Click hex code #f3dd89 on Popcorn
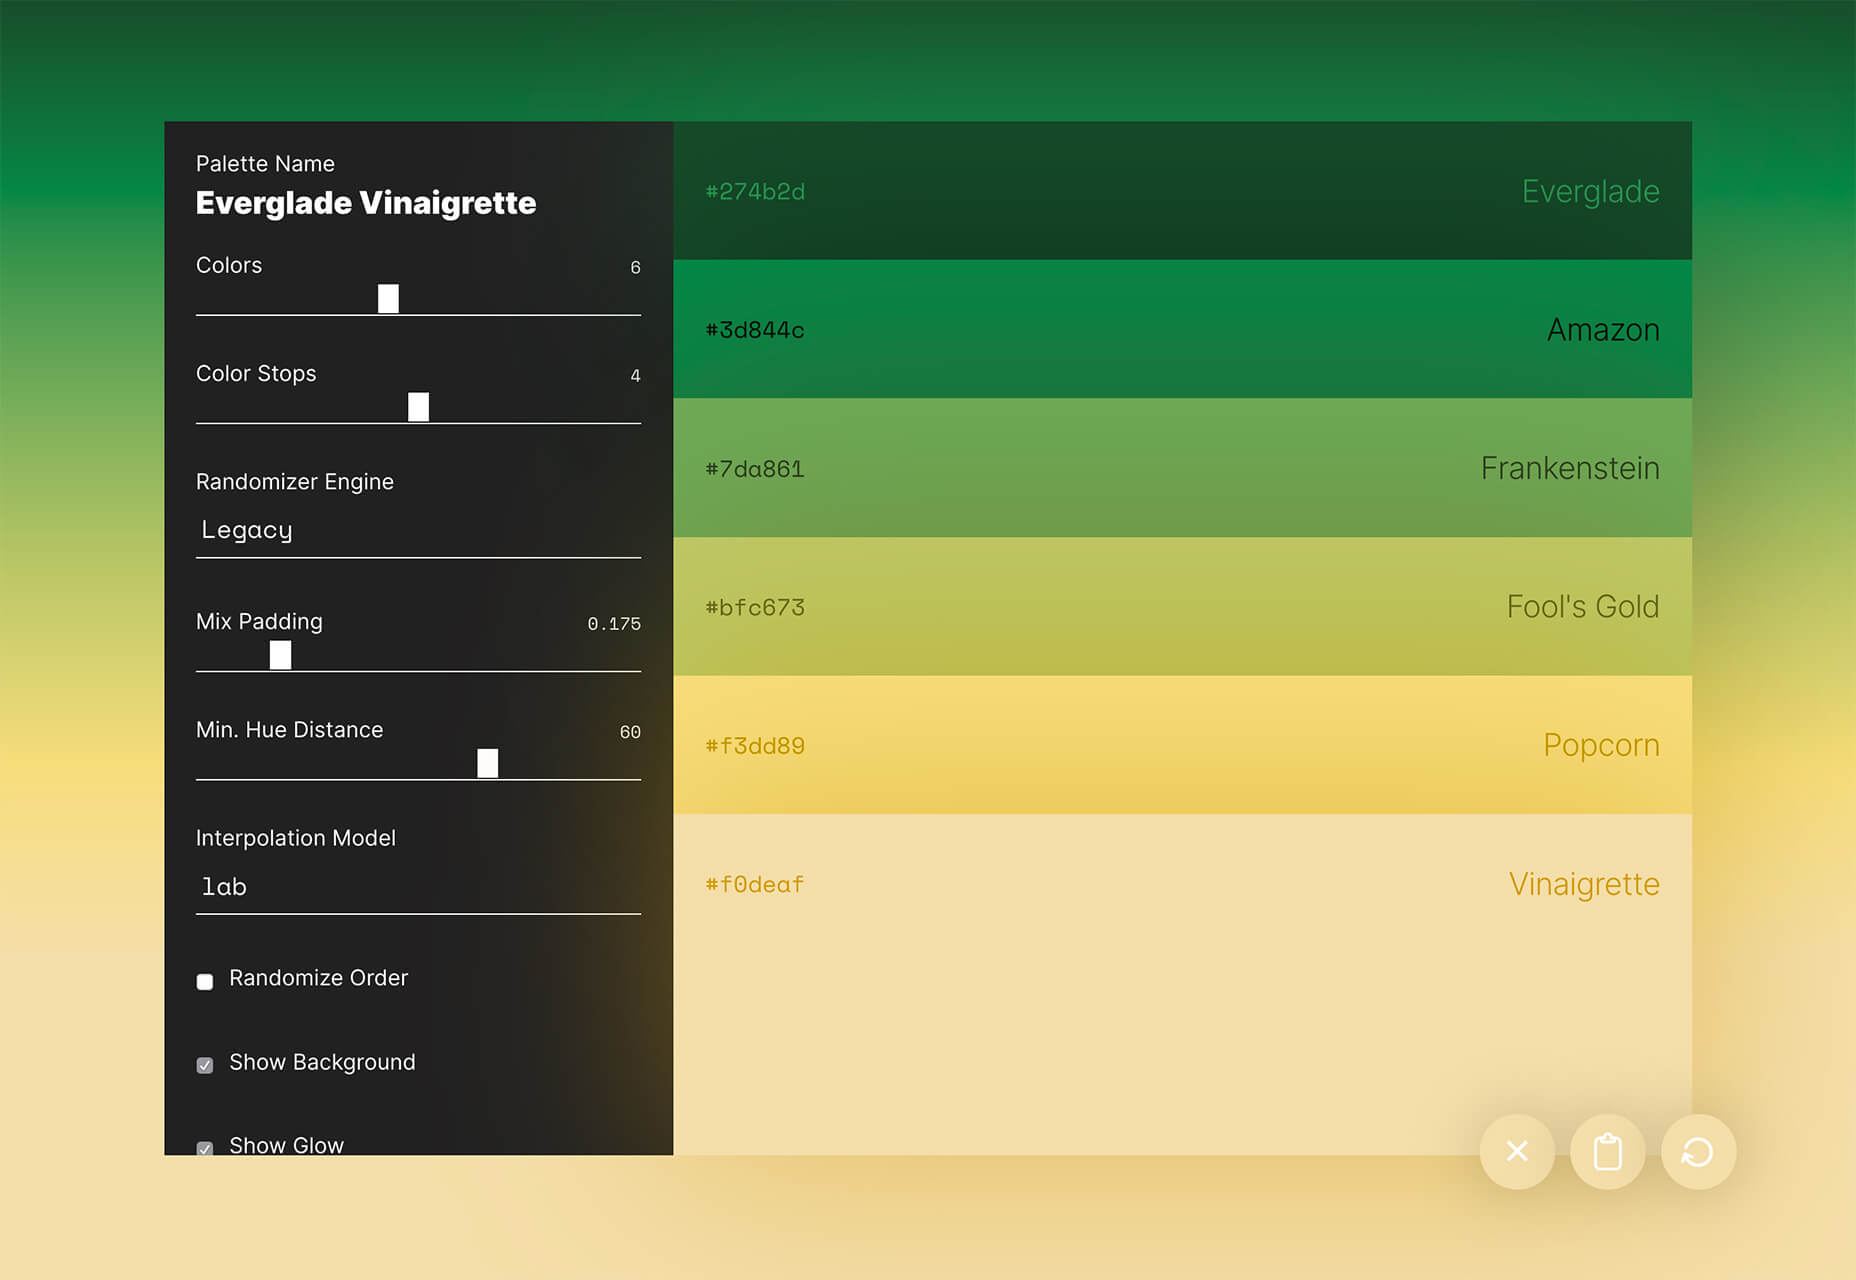Image resolution: width=1856 pixels, height=1280 pixels. click(x=755, y=746)
